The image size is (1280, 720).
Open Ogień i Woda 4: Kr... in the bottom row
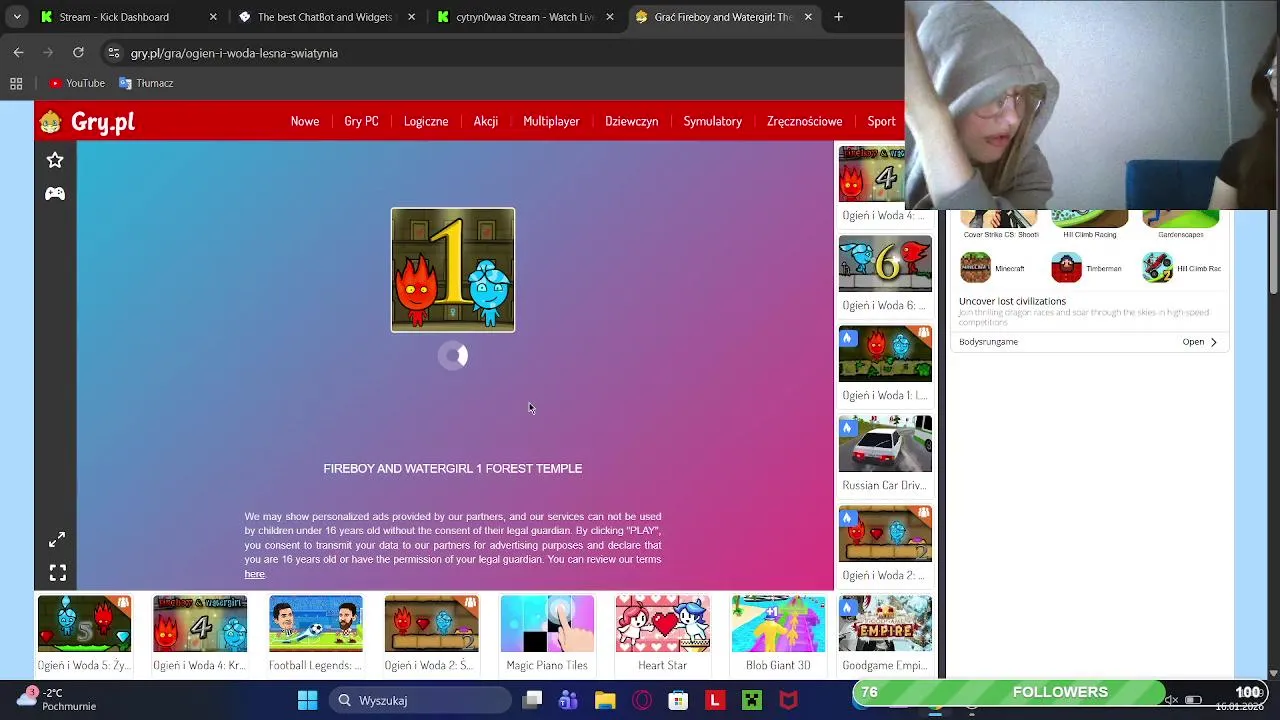click(200, 634)
